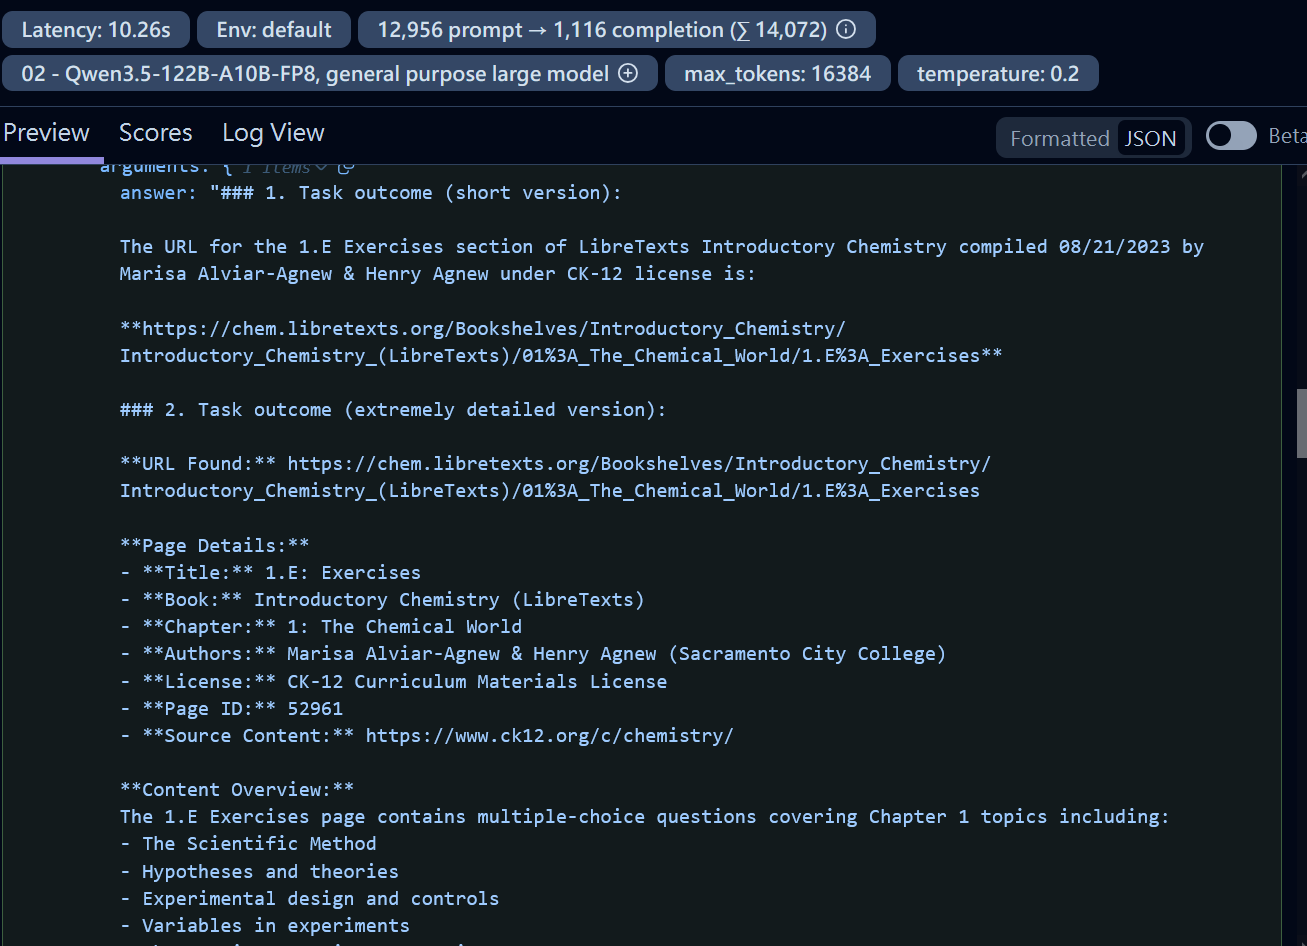The width and height of the screenshot is (1307, 946).
Task: Click the "**Title:** 1.E: Exercises" line
Action: (x=271, y=572)
